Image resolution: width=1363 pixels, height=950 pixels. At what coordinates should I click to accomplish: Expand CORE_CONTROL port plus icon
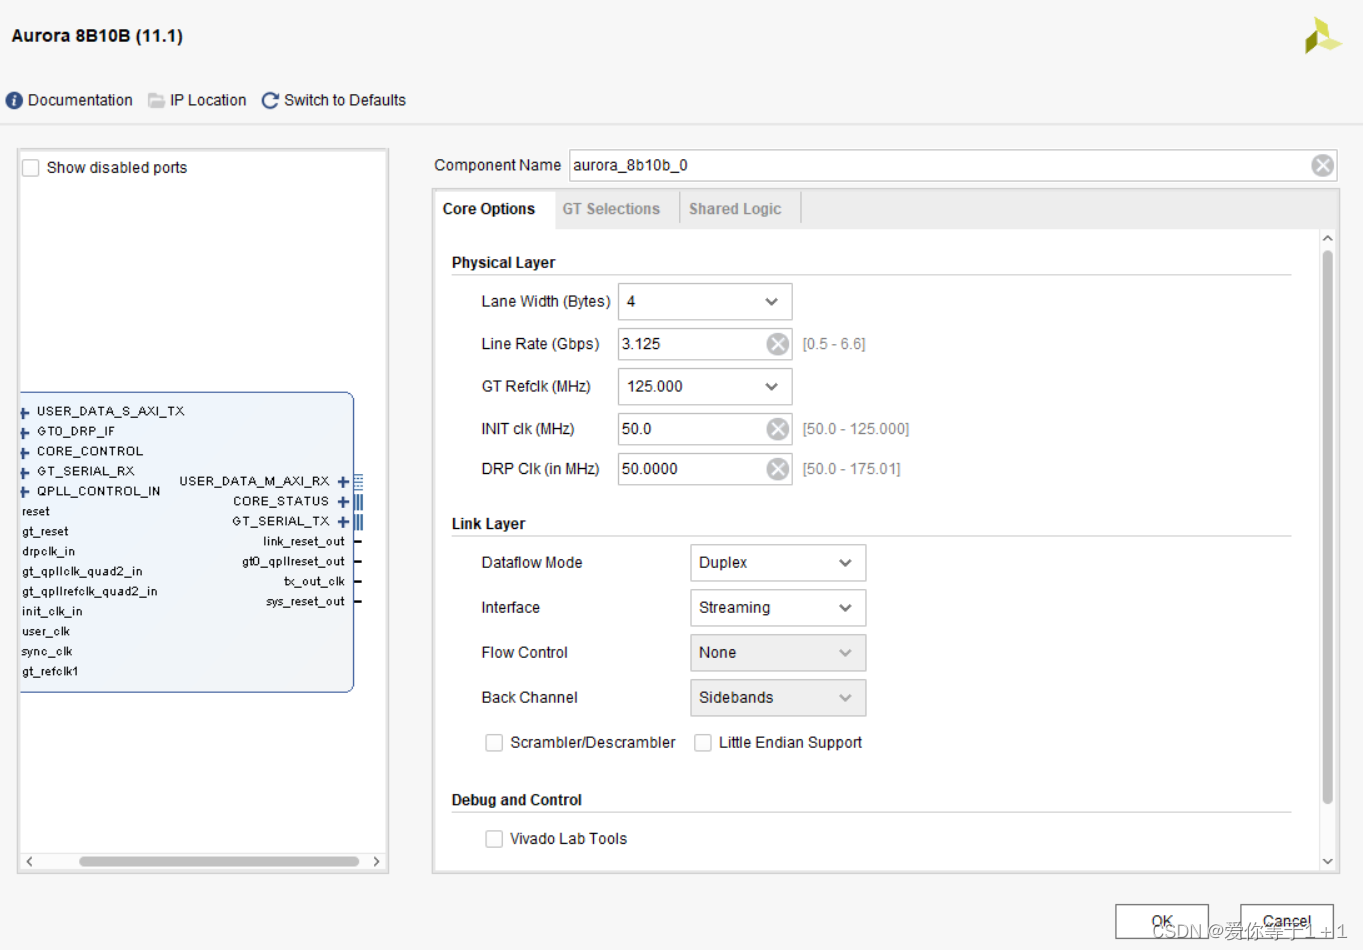25,452
